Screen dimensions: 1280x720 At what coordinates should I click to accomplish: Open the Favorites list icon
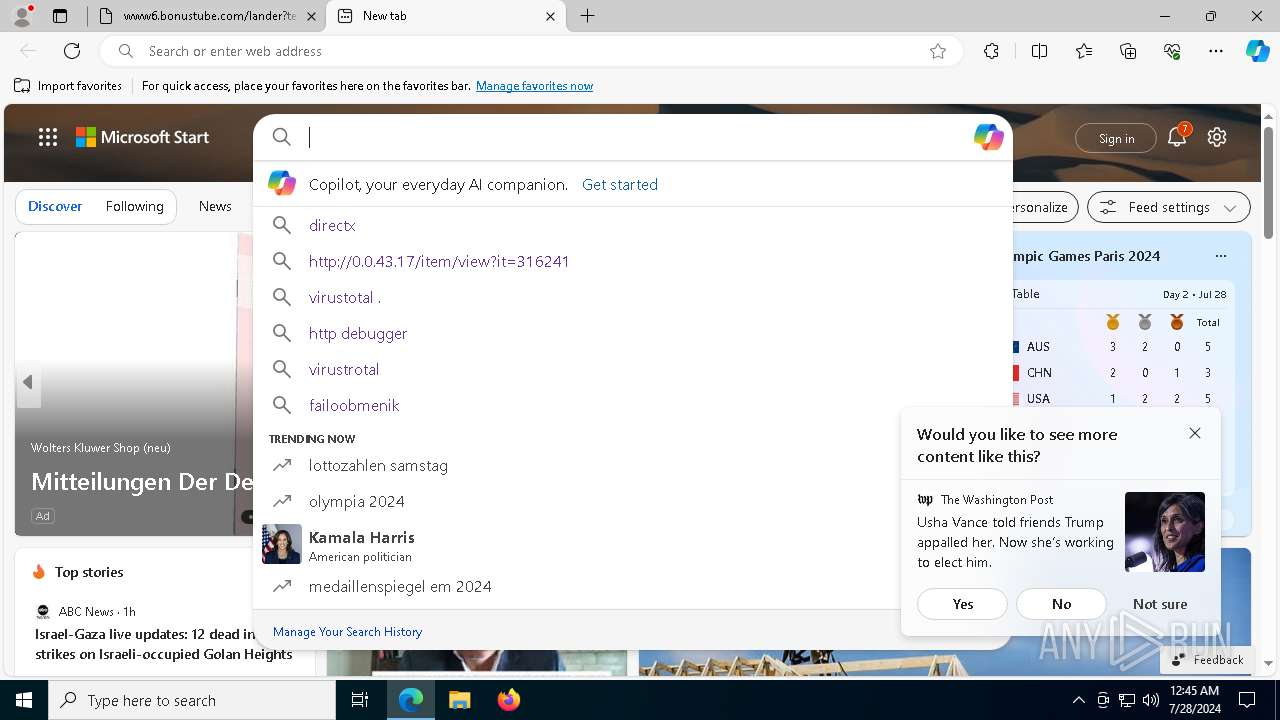[x=1084, y=51]
